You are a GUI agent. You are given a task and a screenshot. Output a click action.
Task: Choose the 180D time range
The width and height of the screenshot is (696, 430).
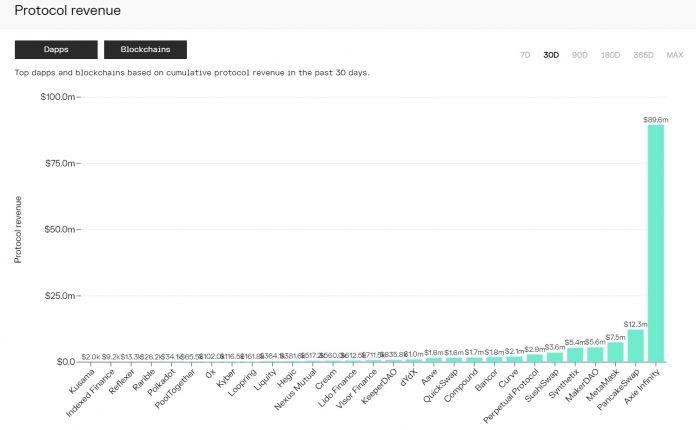coord(612,54)
